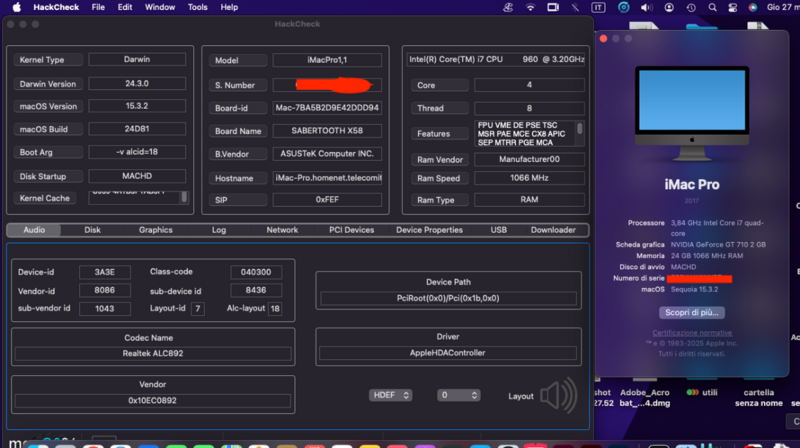Open the Certificazione normativa link
This screenshot has height=448, width=800.
click(x=692, y=333)
